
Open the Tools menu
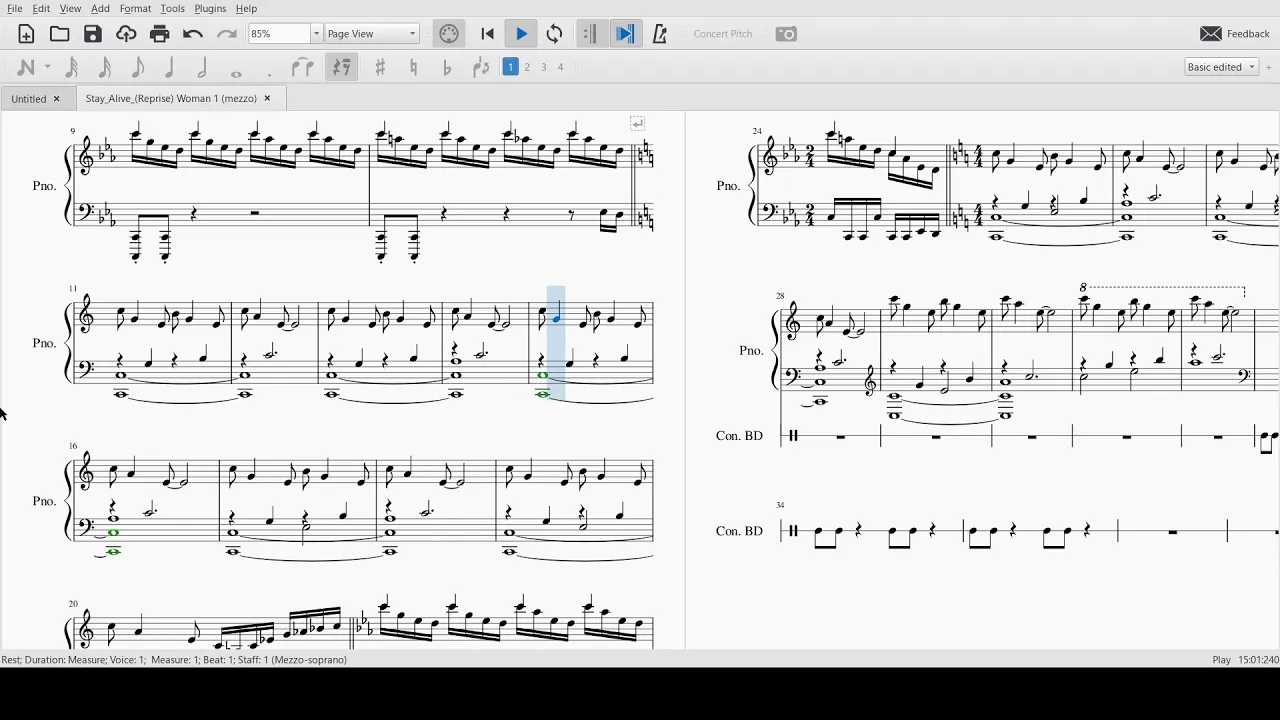coord(172,8)
